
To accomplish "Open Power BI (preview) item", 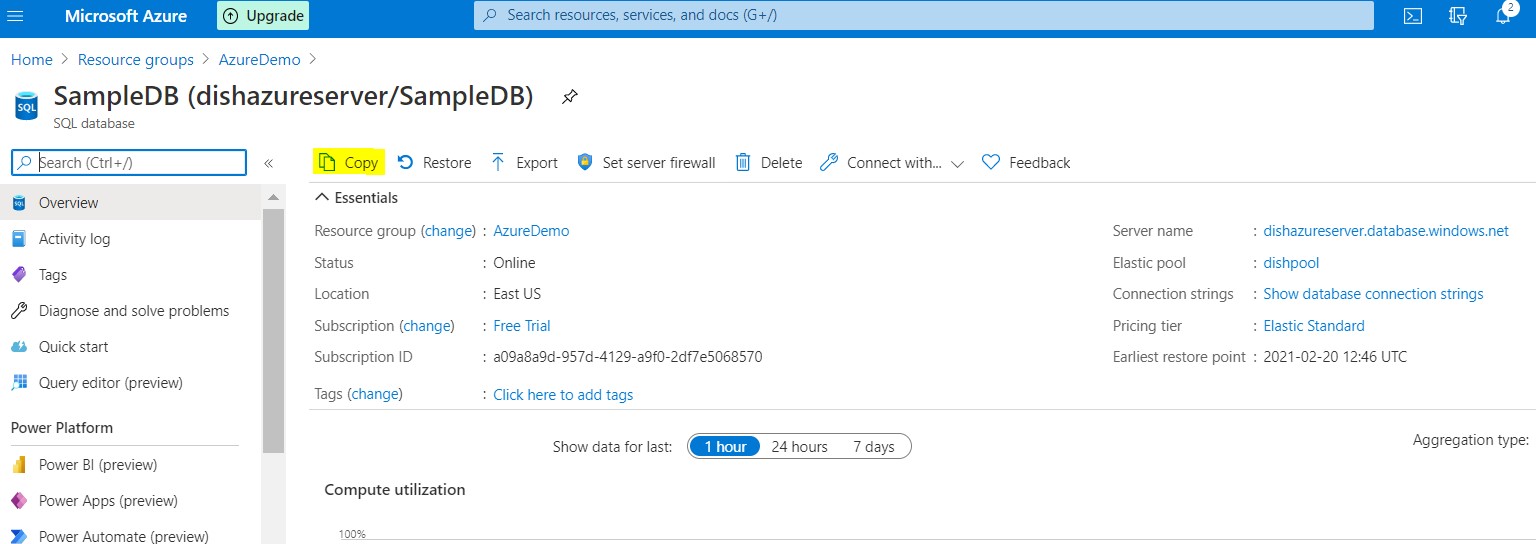I will click(130, 465).
